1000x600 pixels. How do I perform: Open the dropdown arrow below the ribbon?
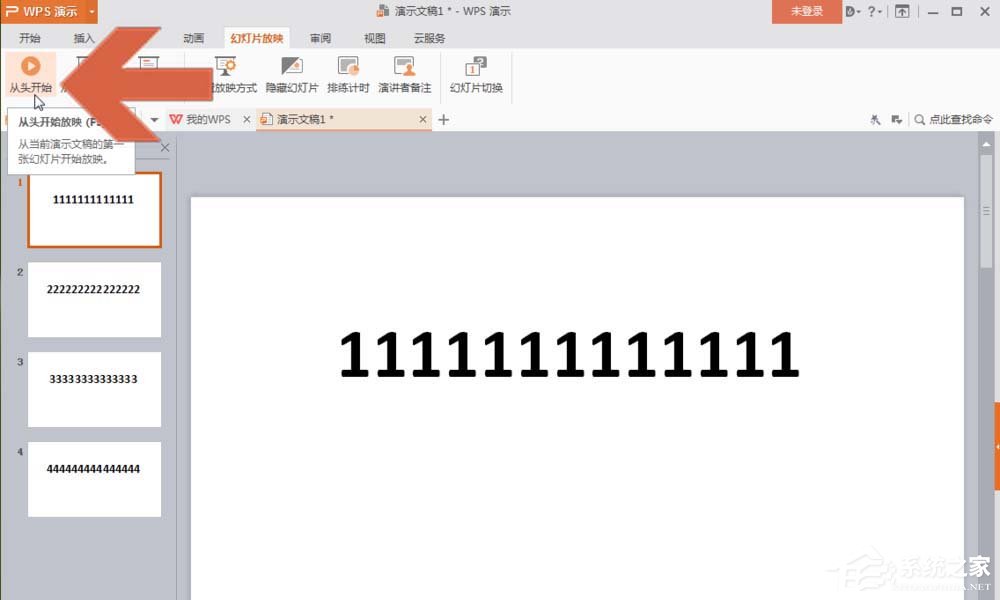coord(154,119)
